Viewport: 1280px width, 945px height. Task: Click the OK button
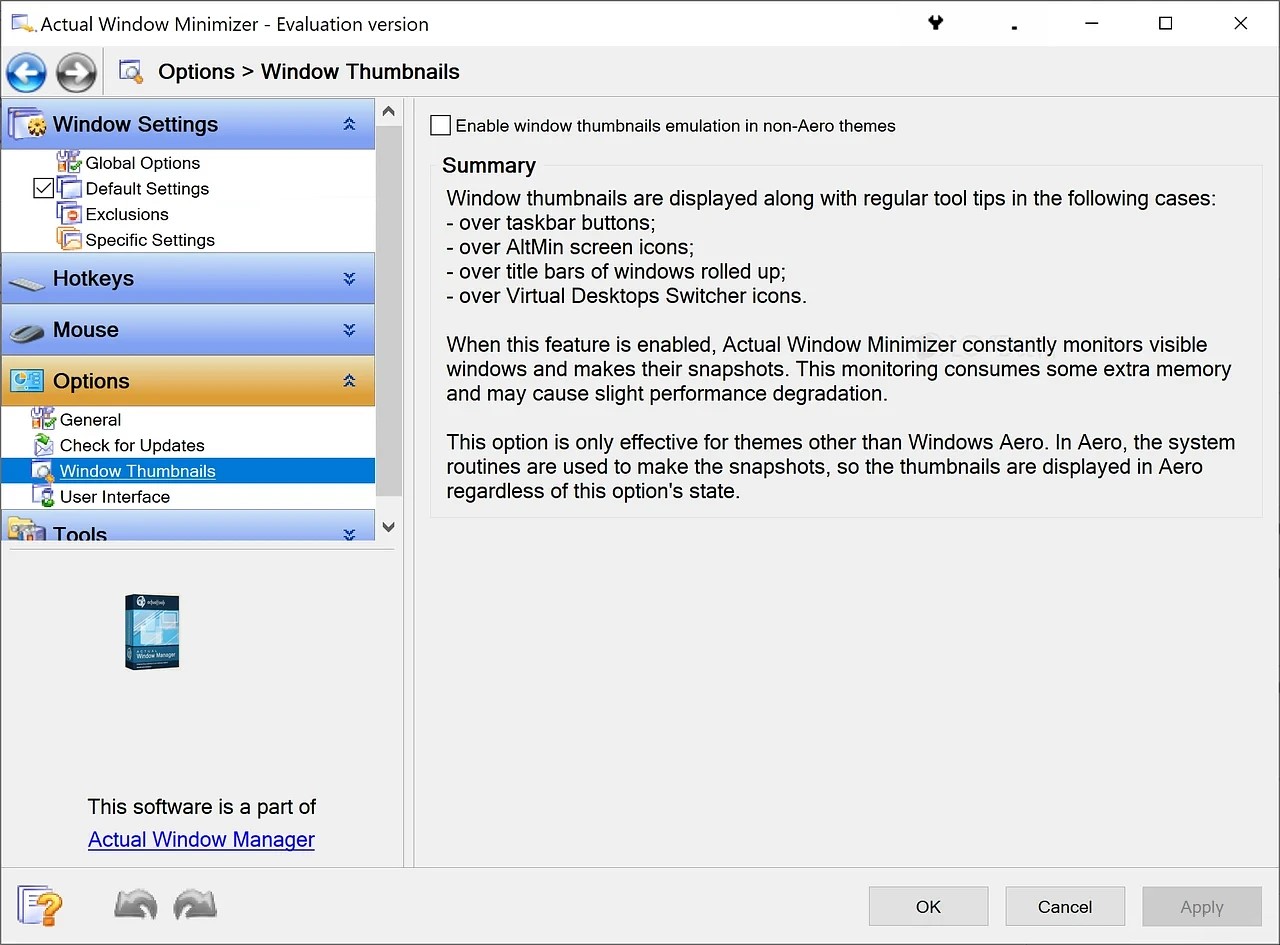[x=928, y=906]
